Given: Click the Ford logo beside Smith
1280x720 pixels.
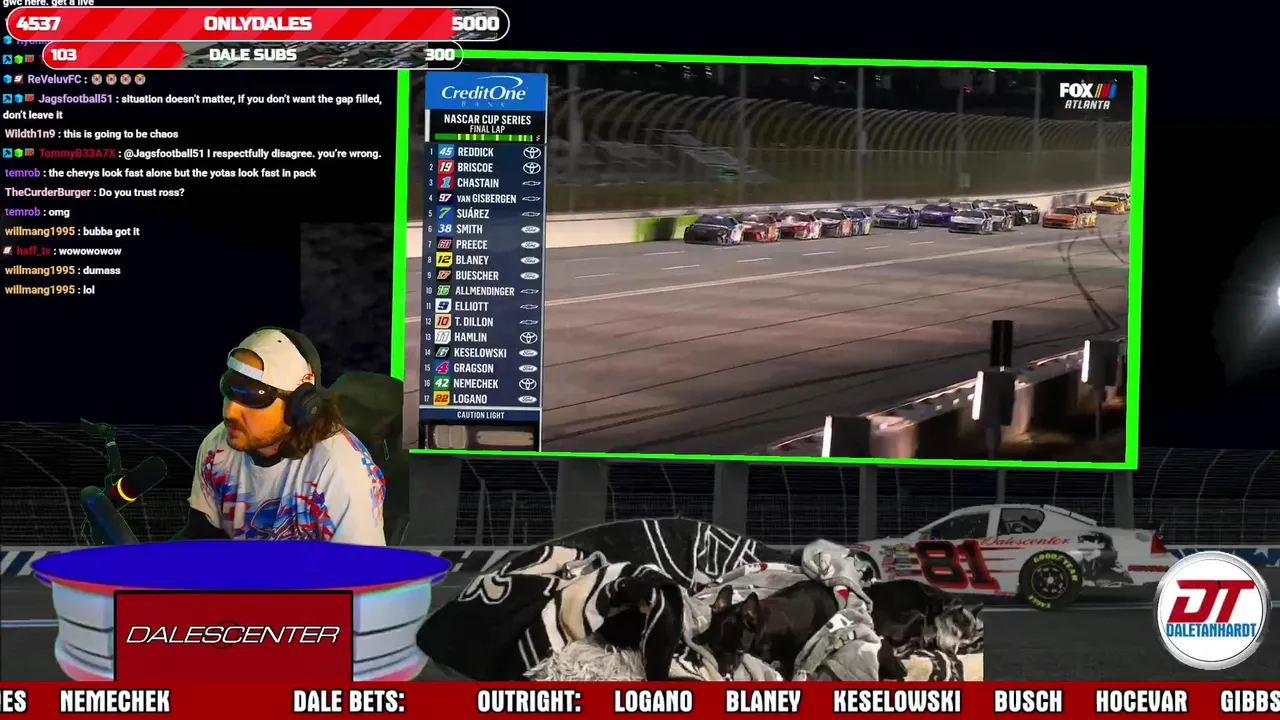Looking at the screenshot, I should tap(531, 229).
